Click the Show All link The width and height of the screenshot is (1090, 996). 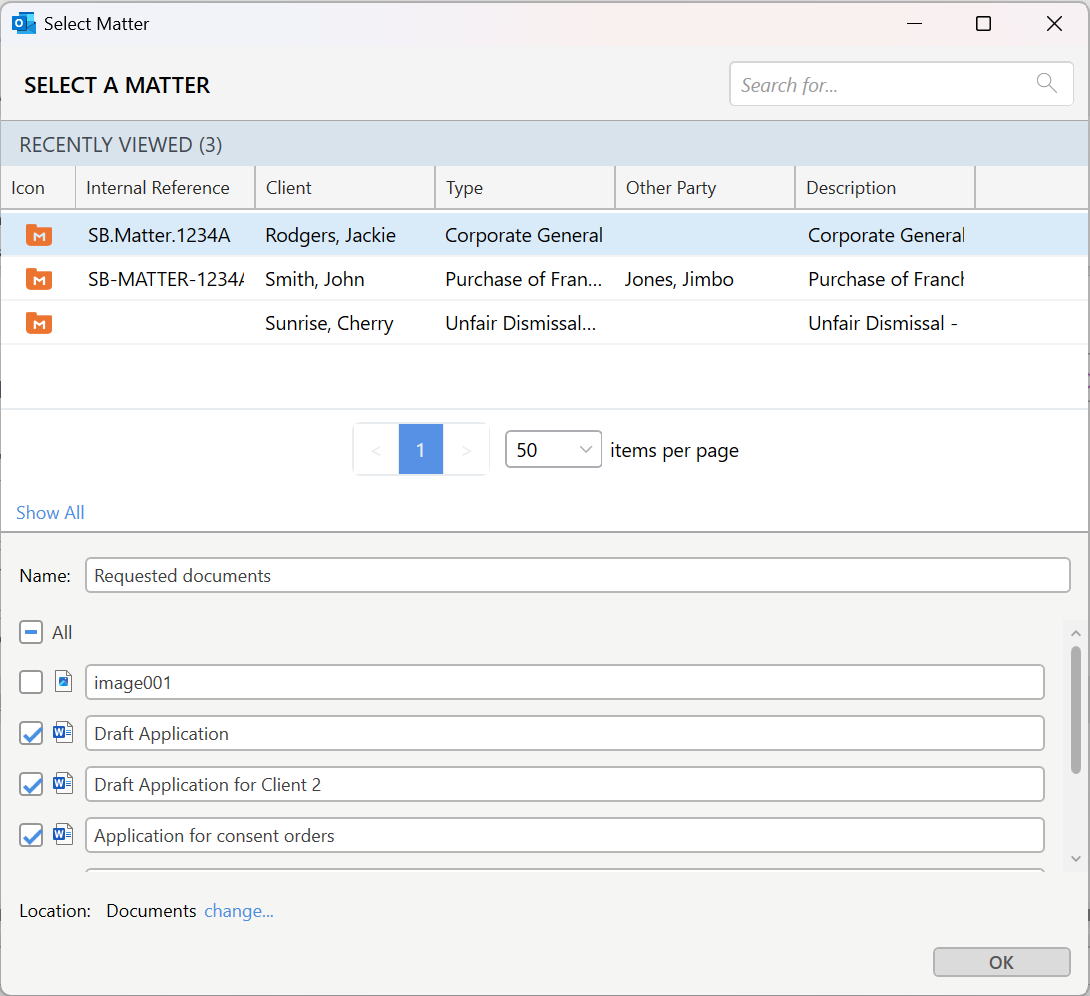coord(50,512)
